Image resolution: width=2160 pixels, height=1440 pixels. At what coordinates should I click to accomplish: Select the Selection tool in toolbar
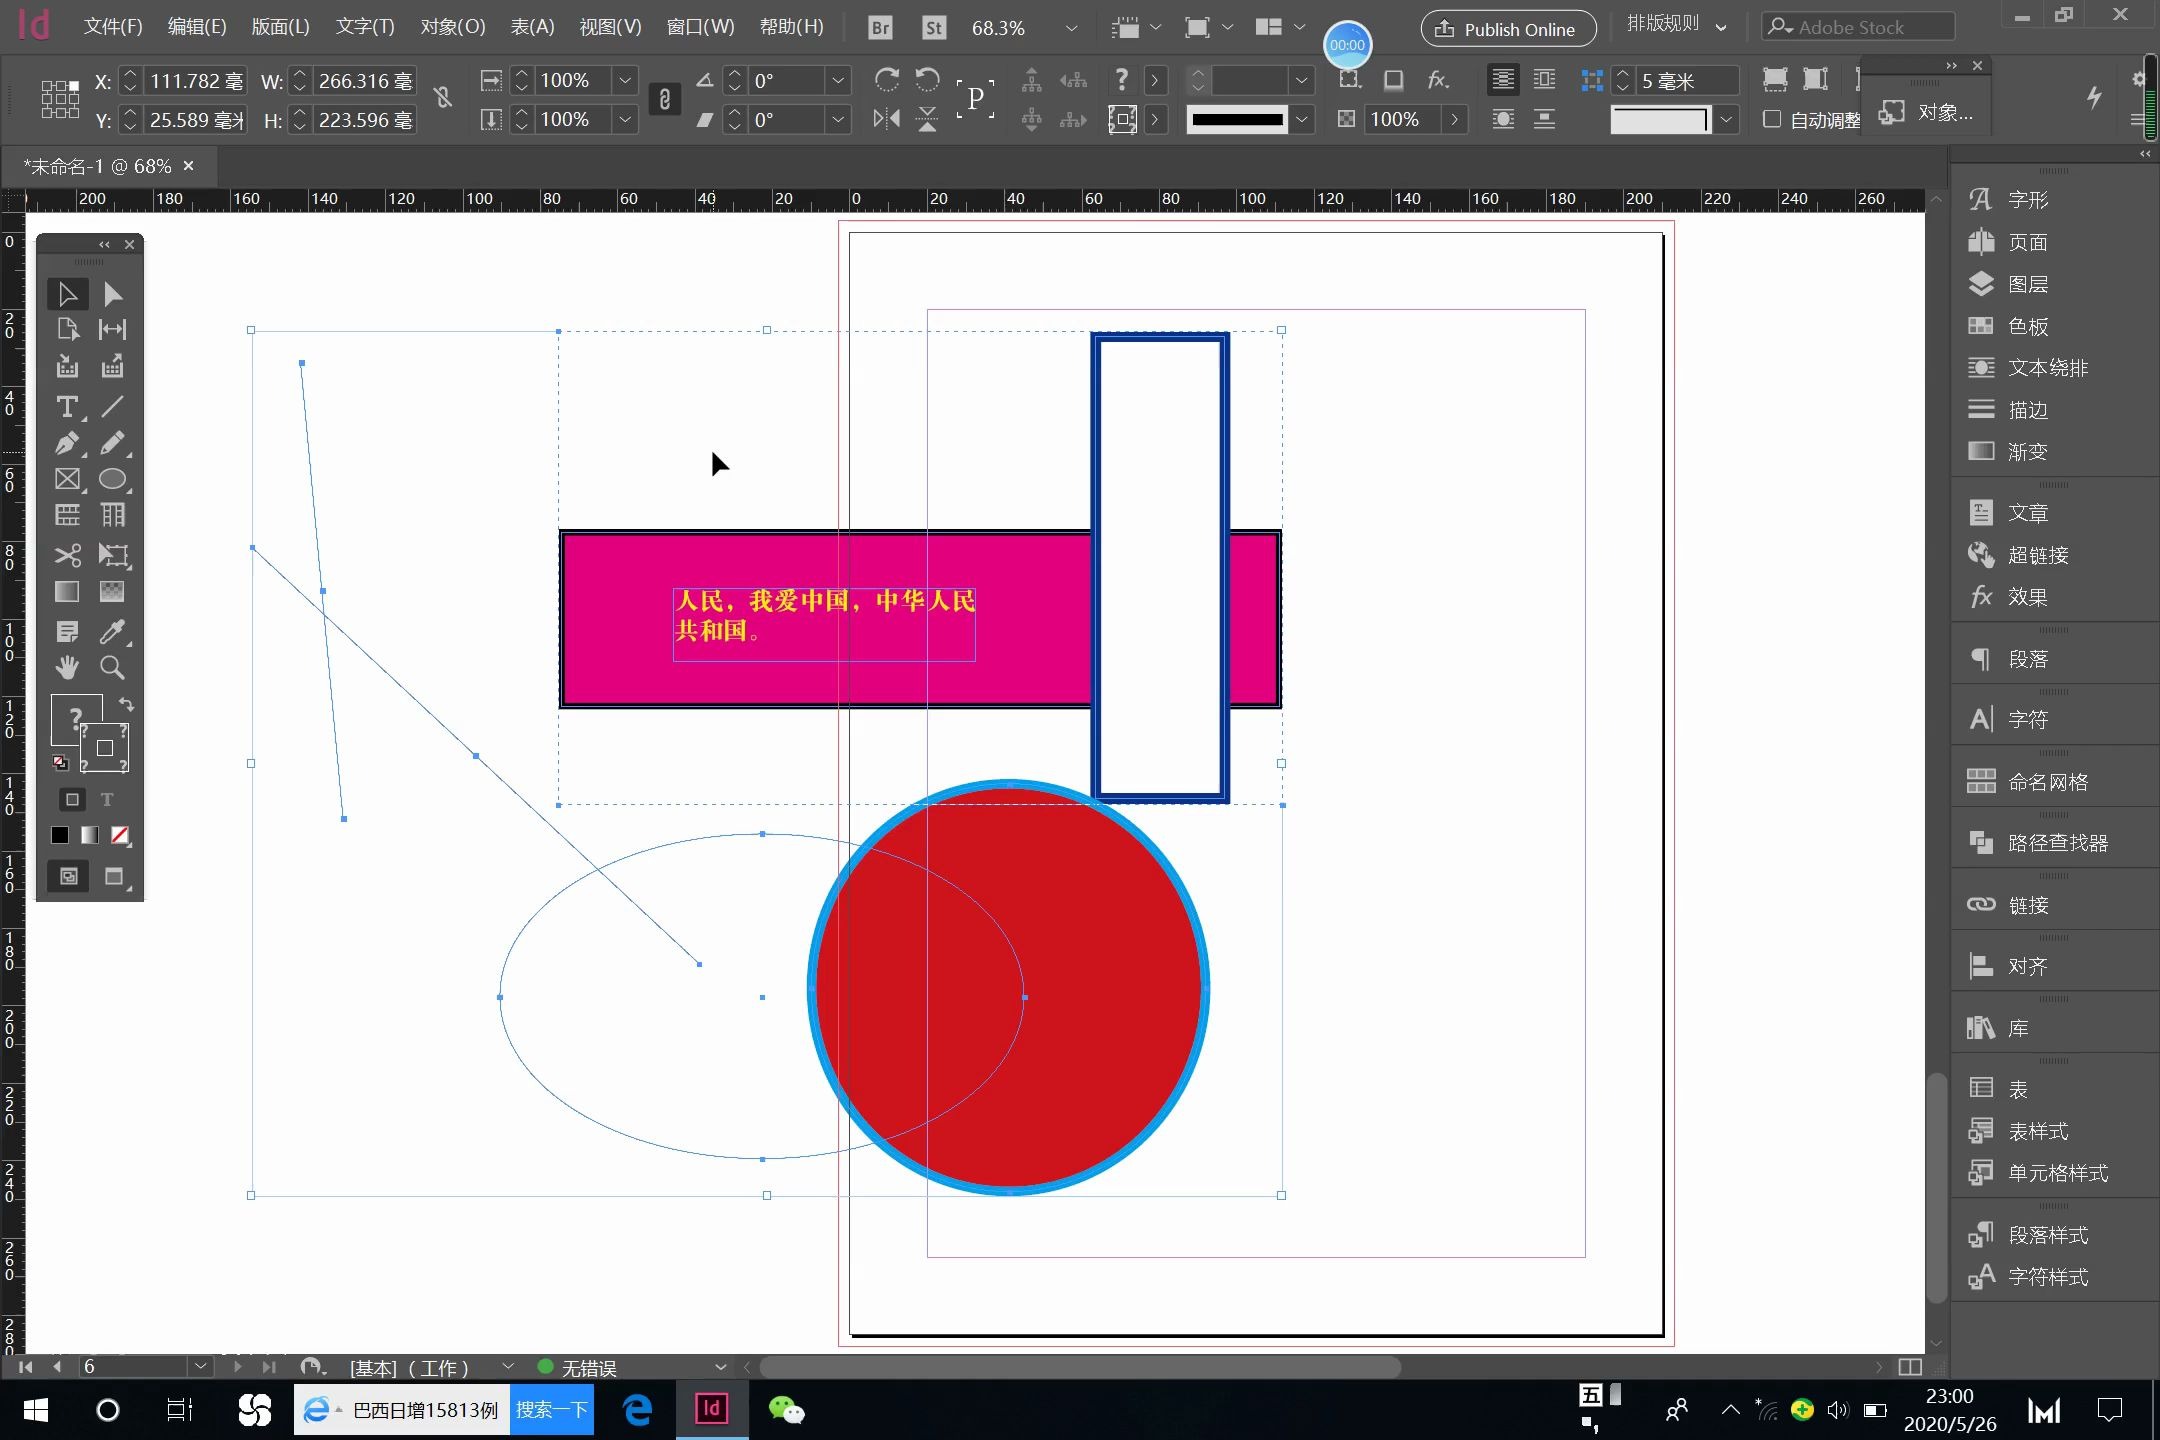coord(68,292)
